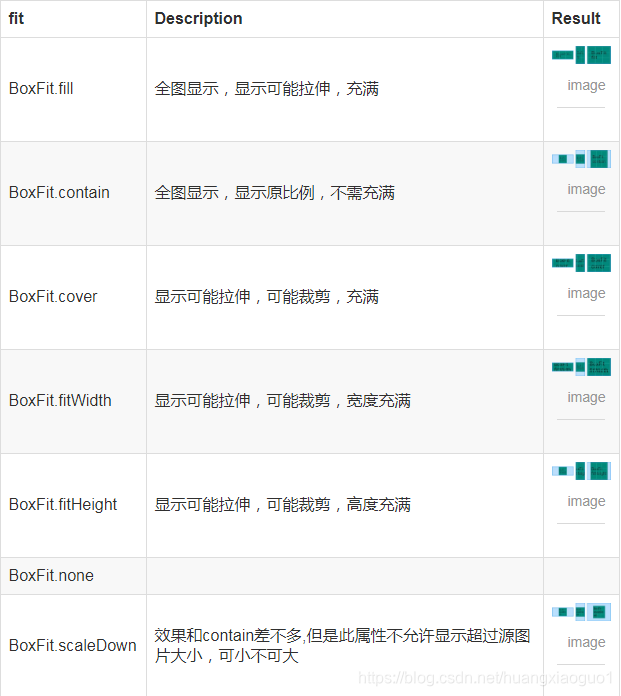This screenshot has height=696, width=621.
Task: Click the 'Description' column header
Action: [x=198, y=18]
